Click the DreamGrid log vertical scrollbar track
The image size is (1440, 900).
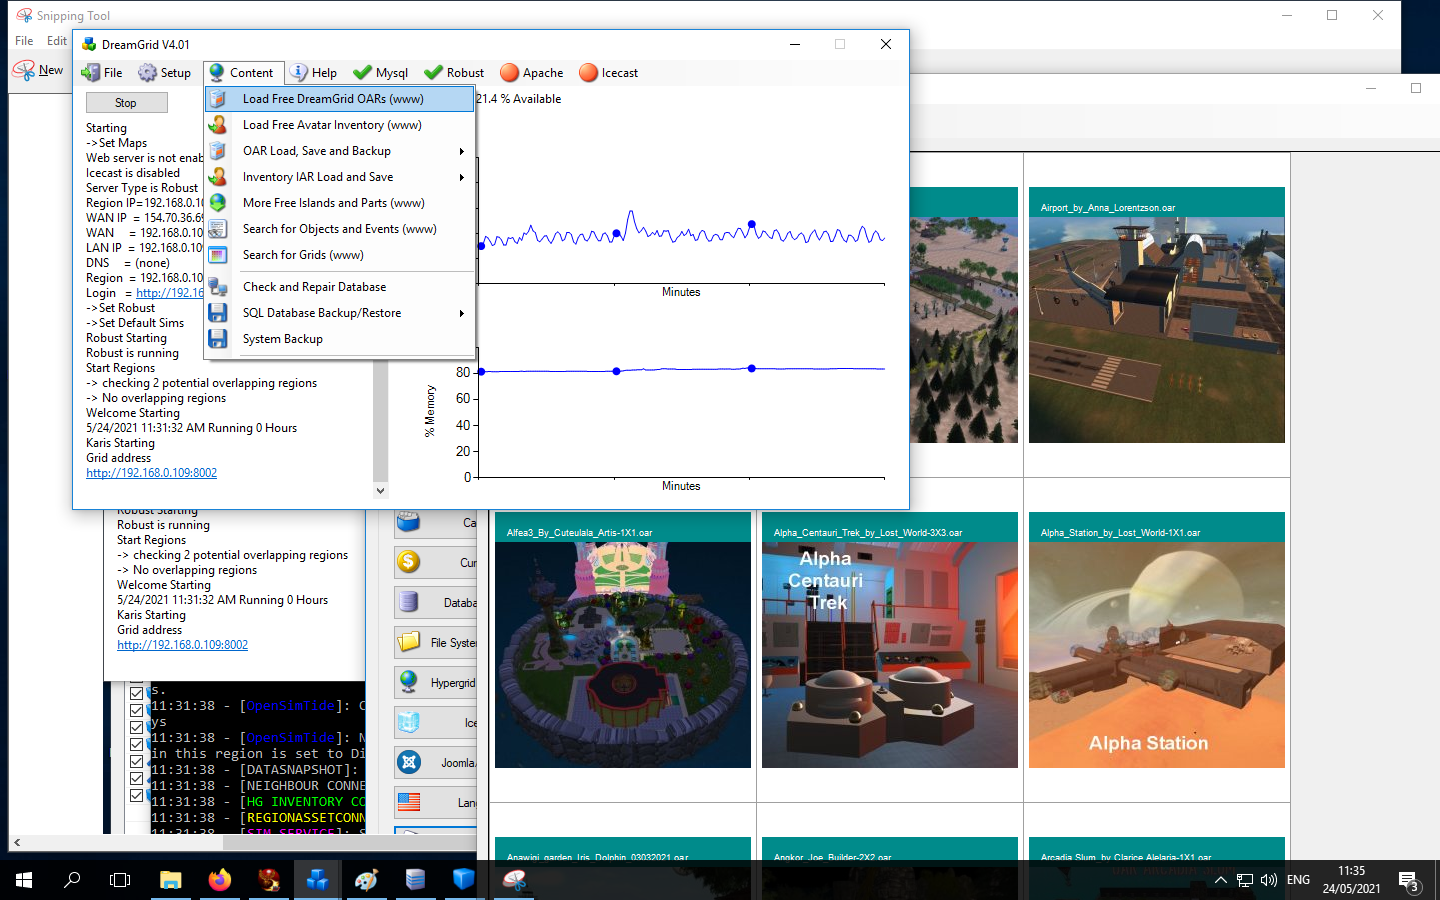[x=380, y=422]
